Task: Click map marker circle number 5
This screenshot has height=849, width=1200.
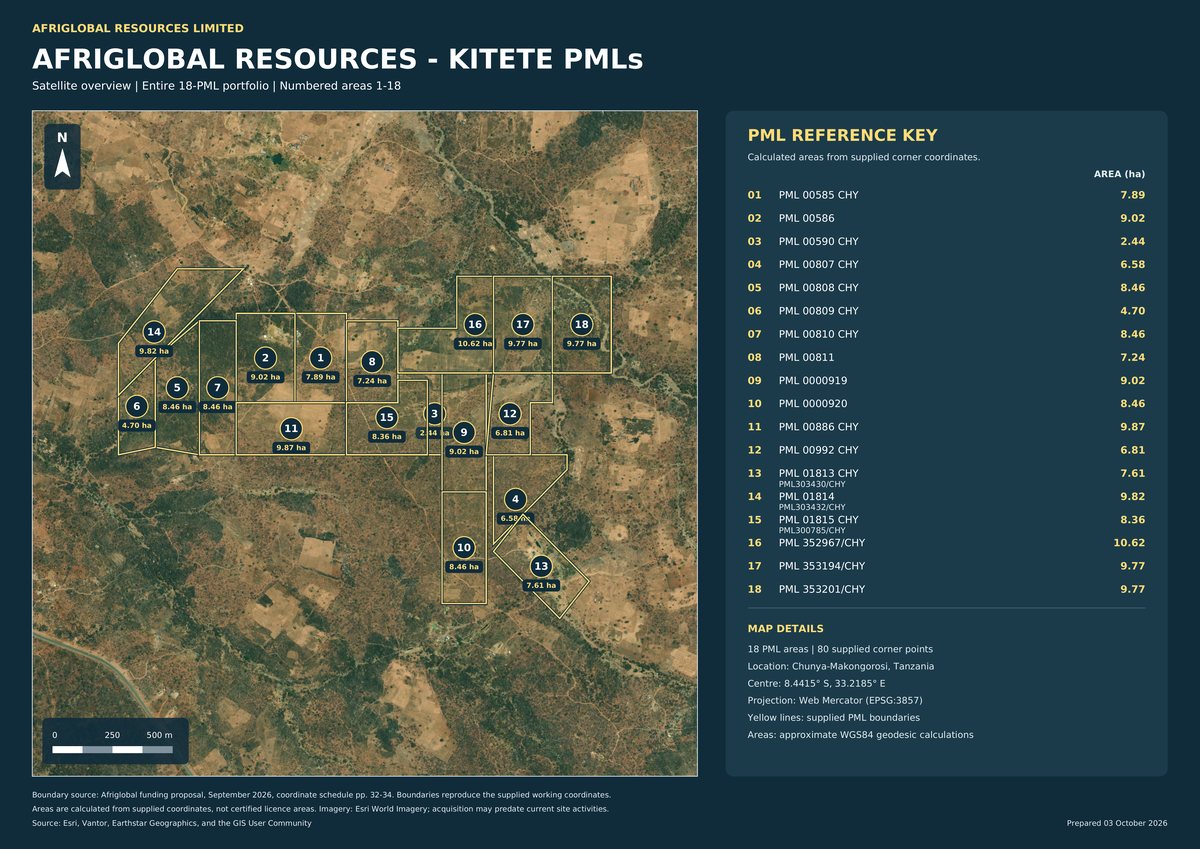Action: coord(177,388)
